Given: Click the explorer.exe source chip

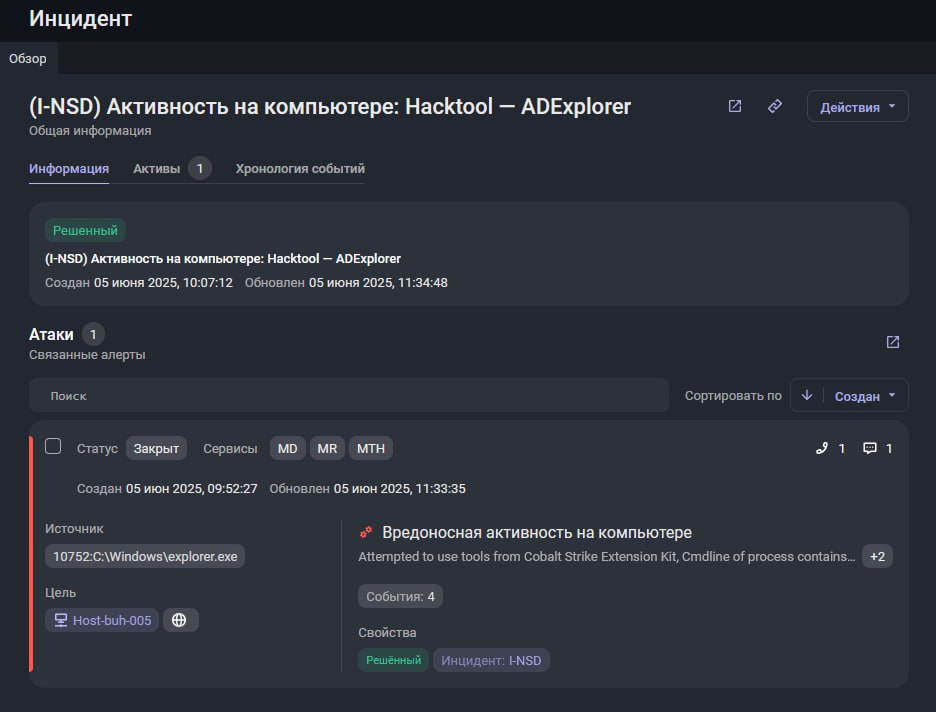Looking at the screenshot, I should pyautogui.click(x=145, y=556).
